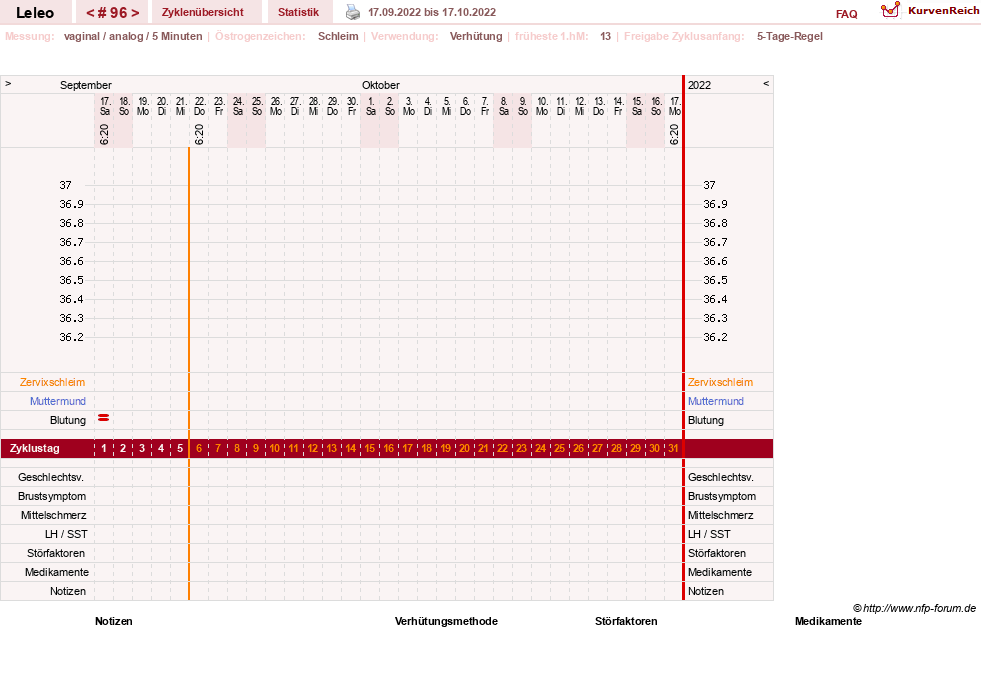Select cycle day 5 in Zyklustag row
This screenshot has width=981, height=700.
pos(180,449)
